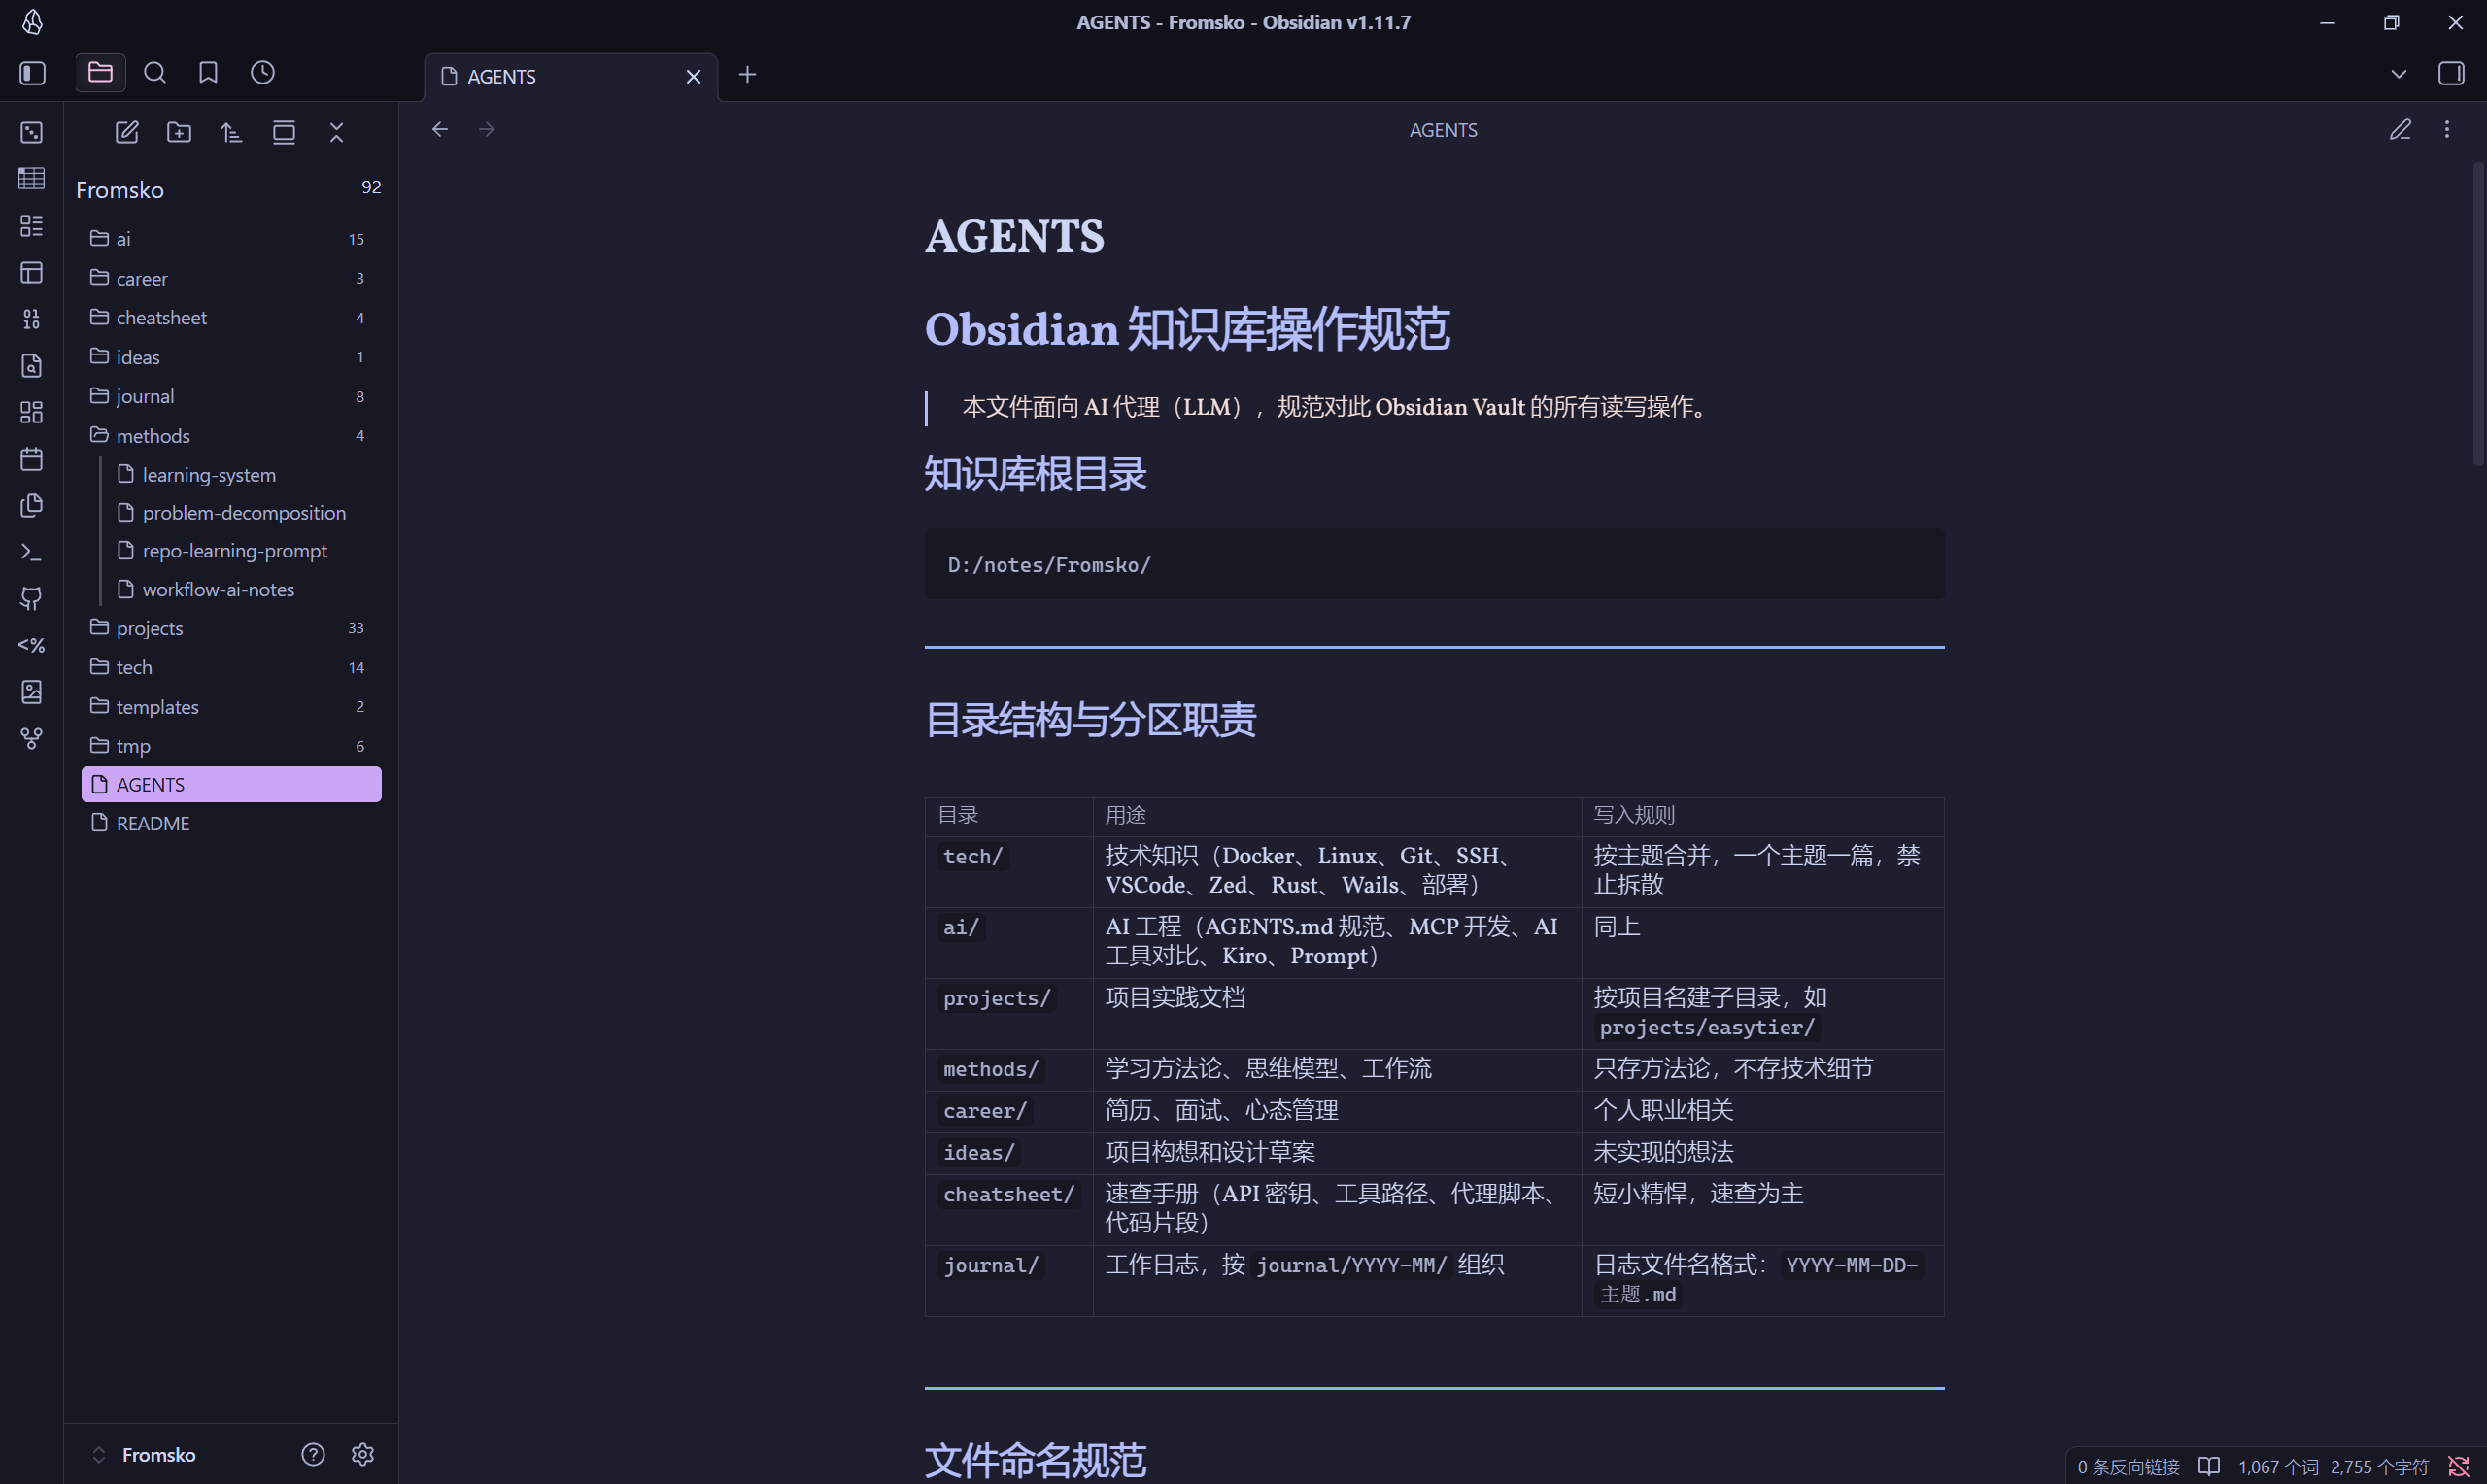Open the calendar ribbon icon
The width and height of the screenshot is (2487, 1484).
tap(31, 459)
